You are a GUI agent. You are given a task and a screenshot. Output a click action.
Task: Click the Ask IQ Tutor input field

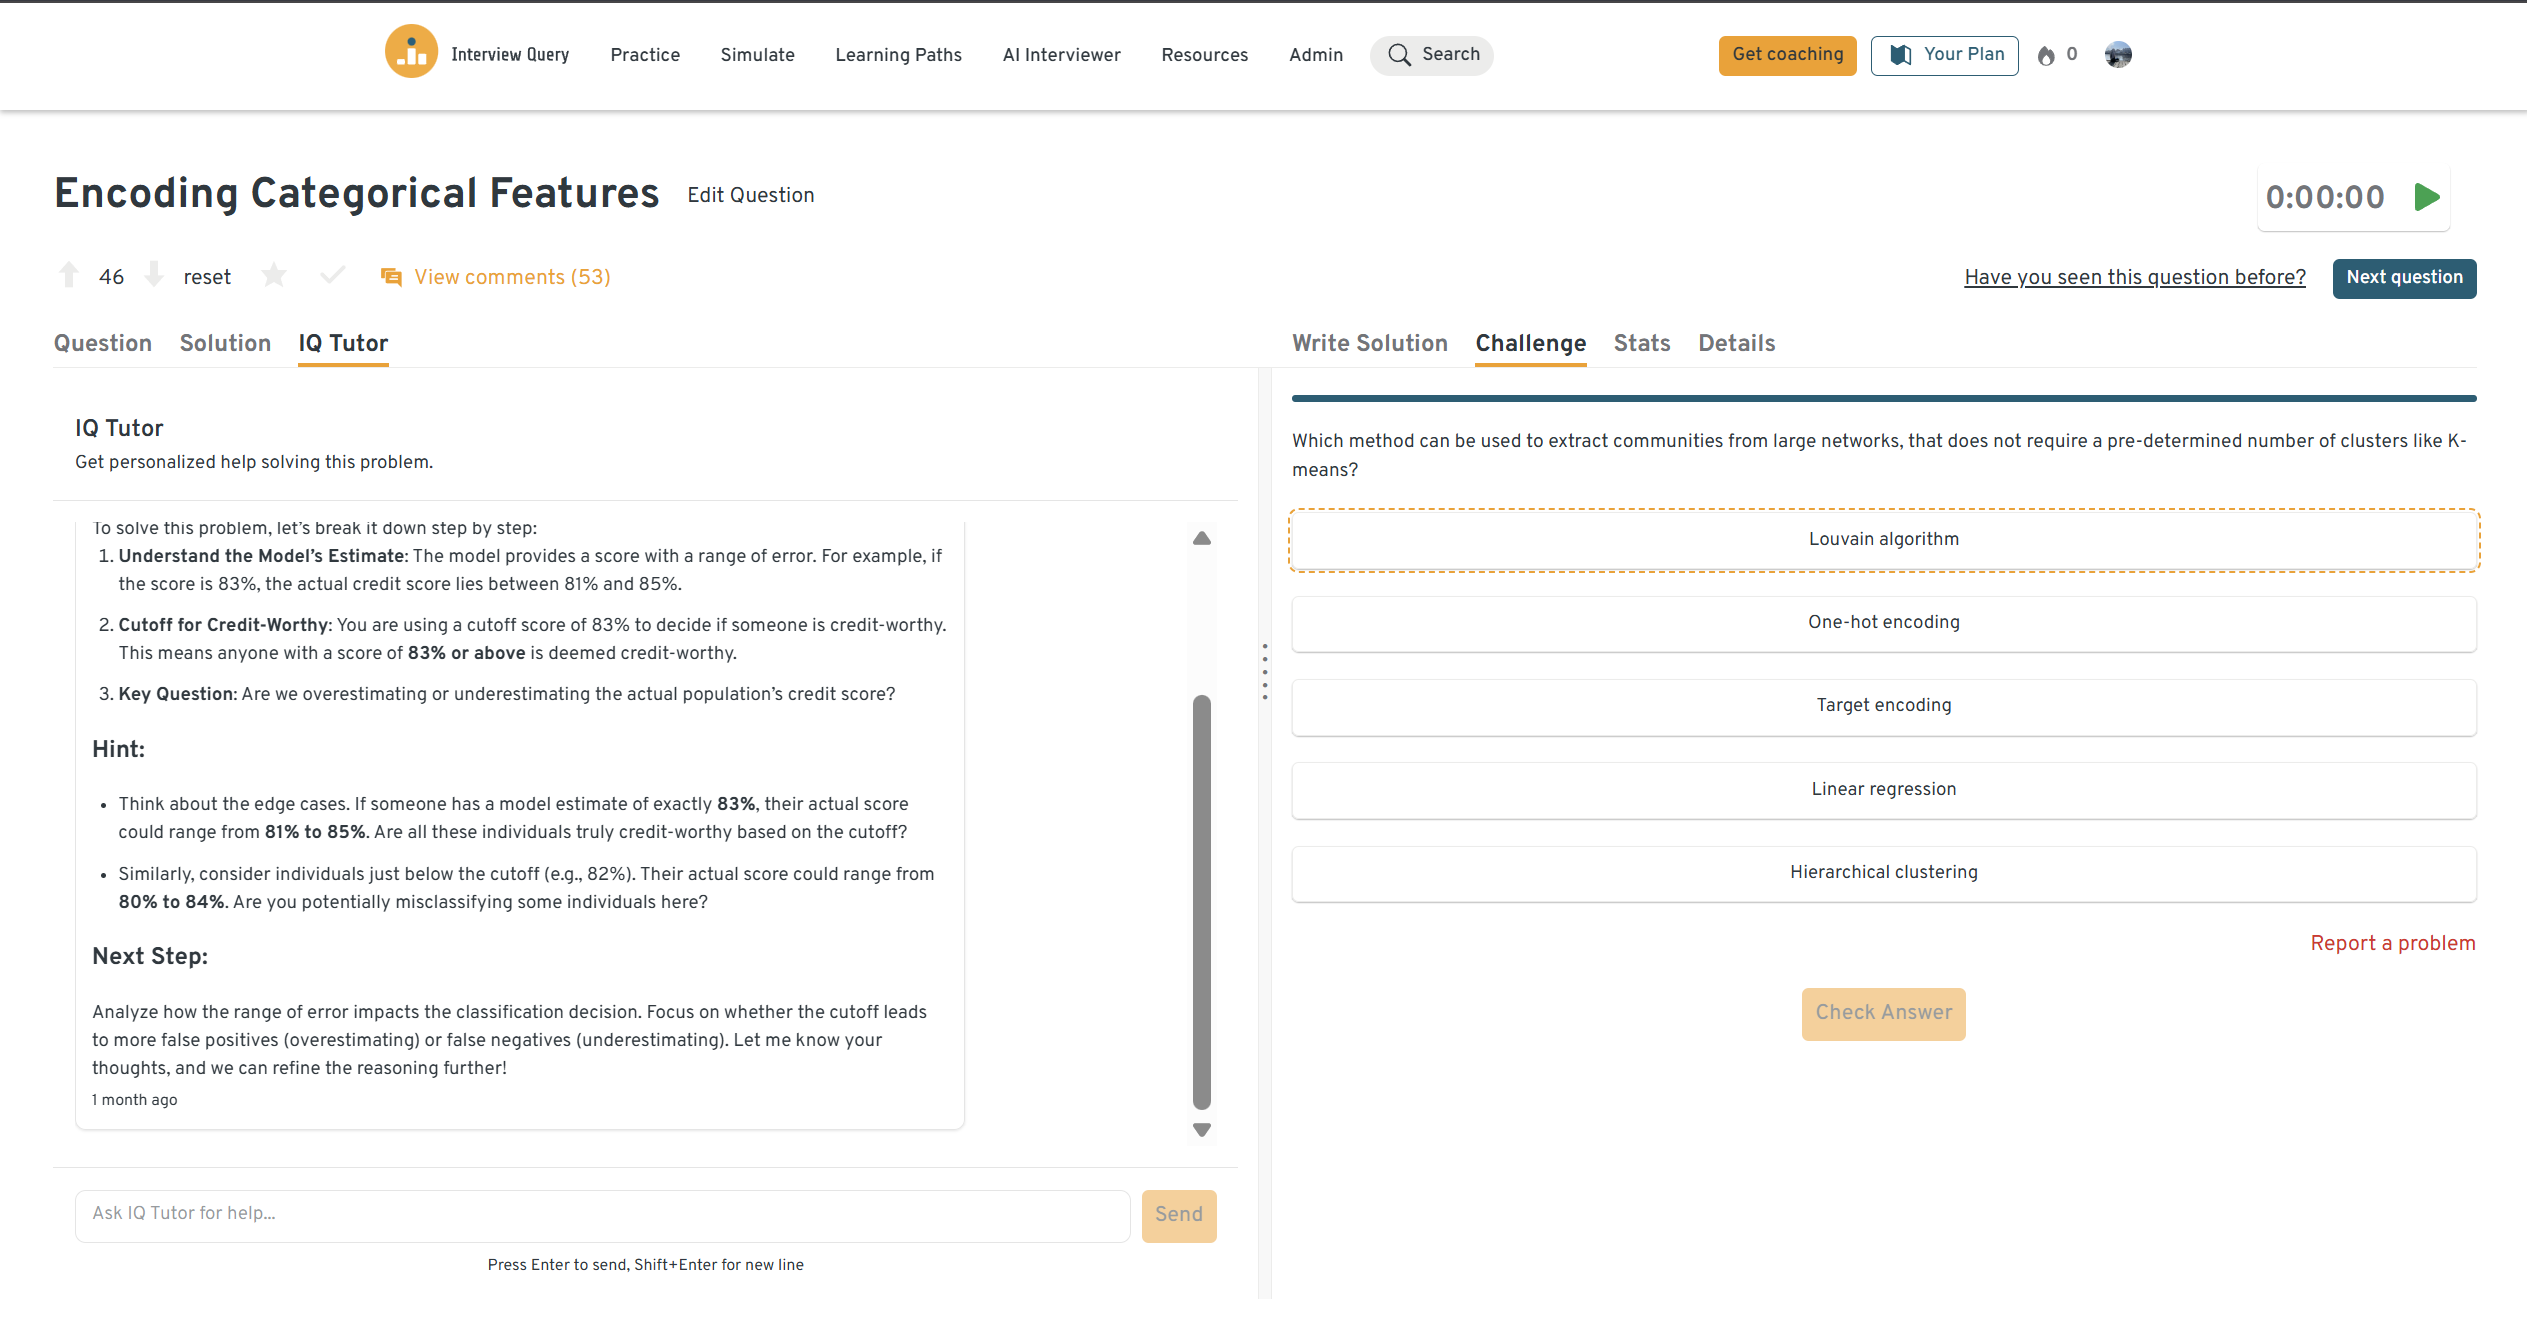click(602, 1214)
